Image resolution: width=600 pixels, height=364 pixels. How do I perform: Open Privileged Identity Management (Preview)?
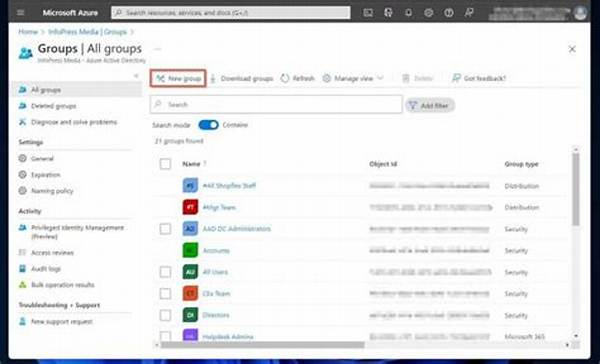pyautogui.click(x=71, y=232)
